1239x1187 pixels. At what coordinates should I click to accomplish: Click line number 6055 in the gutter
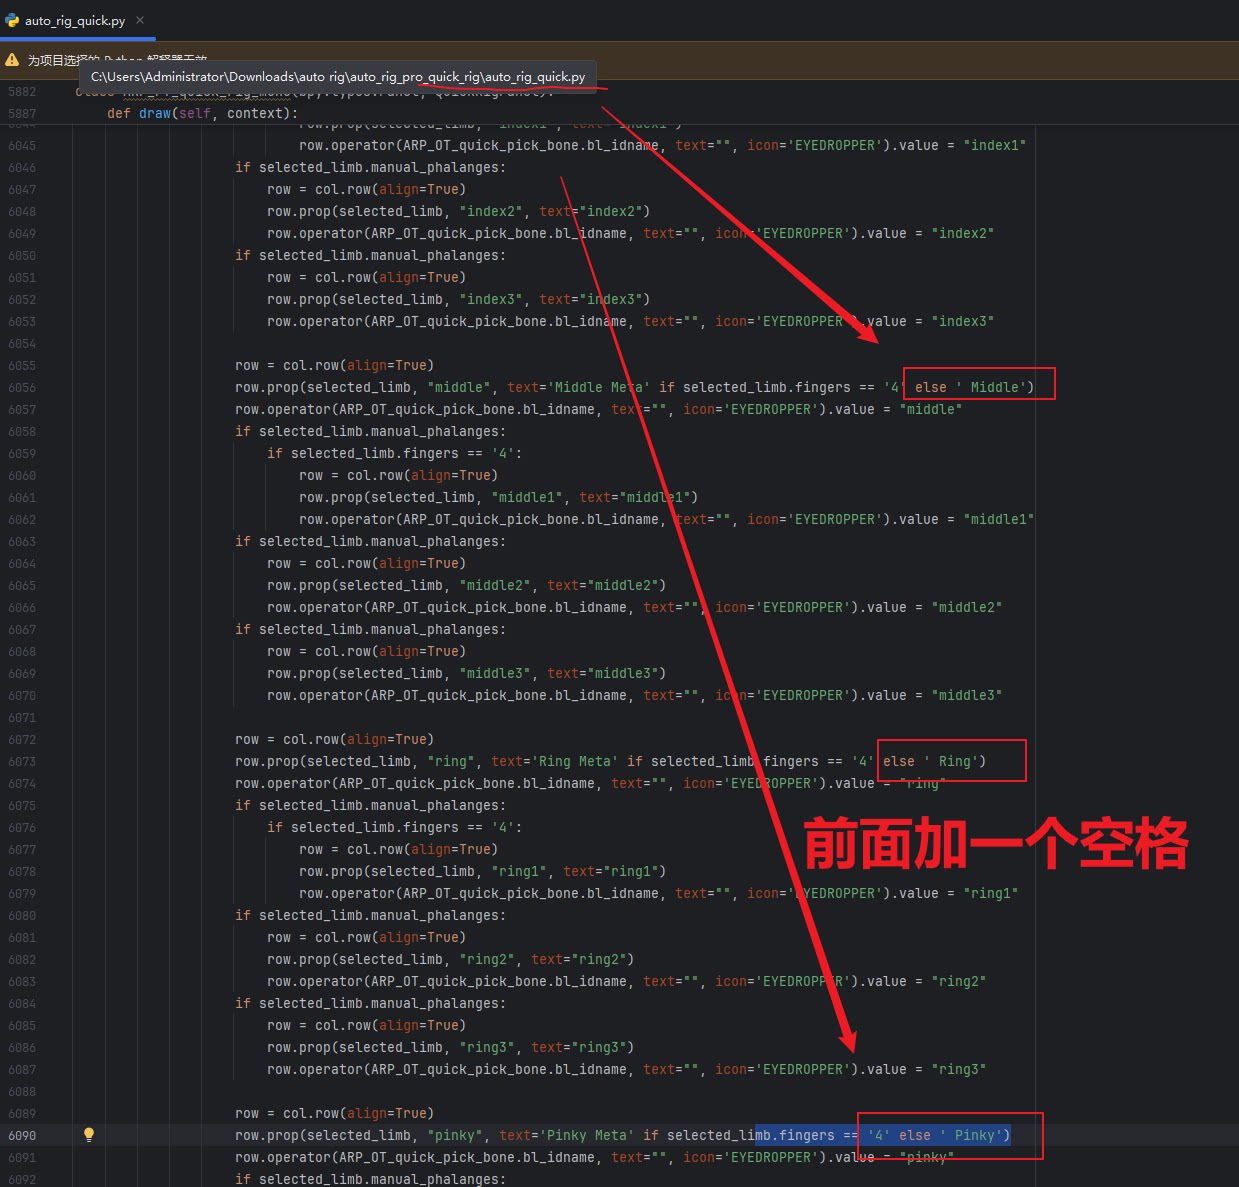[22, 365]
